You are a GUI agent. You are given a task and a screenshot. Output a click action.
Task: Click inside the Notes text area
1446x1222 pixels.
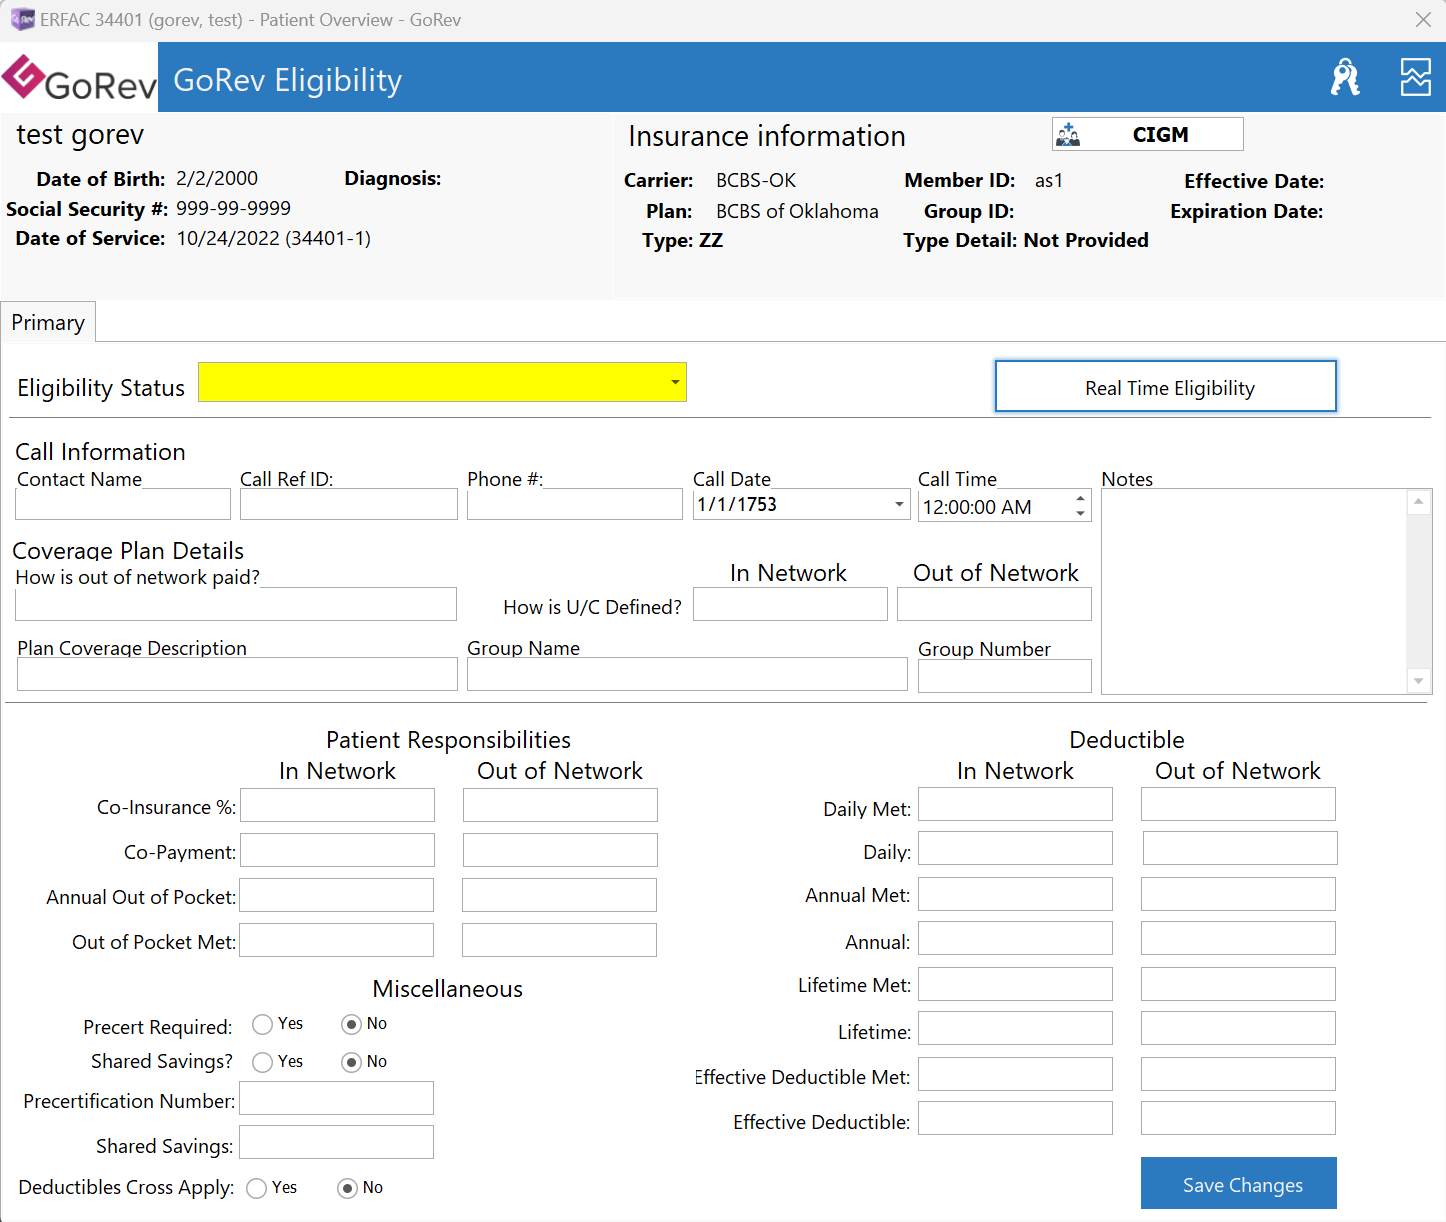[x=1254, y=591]
